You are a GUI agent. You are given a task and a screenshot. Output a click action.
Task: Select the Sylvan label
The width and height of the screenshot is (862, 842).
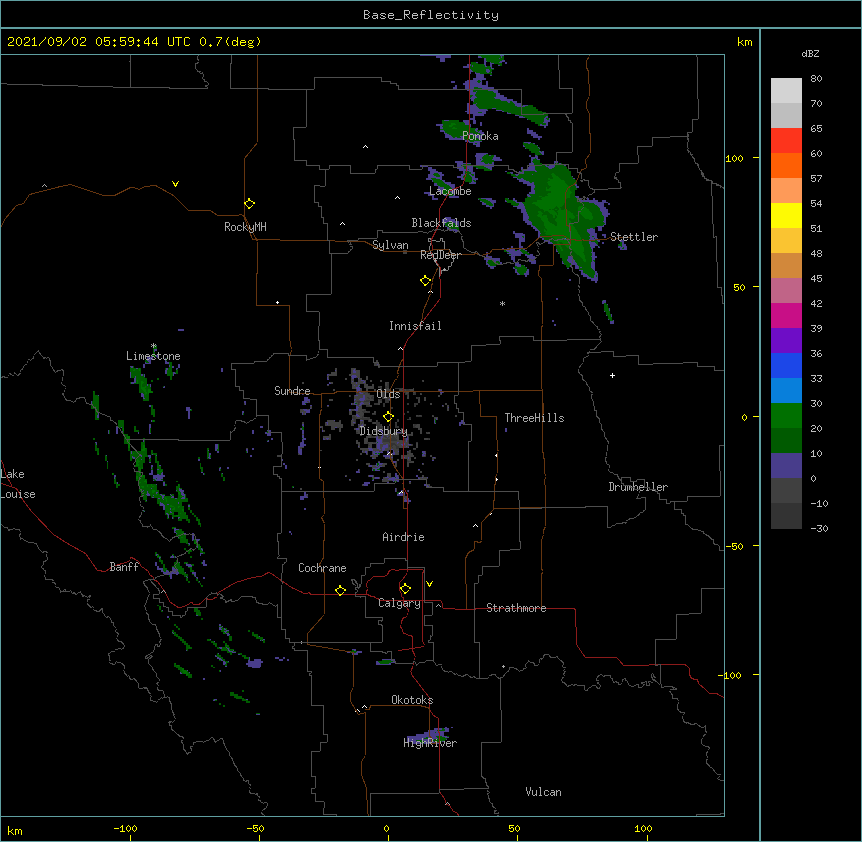click(x=390, y=245)
